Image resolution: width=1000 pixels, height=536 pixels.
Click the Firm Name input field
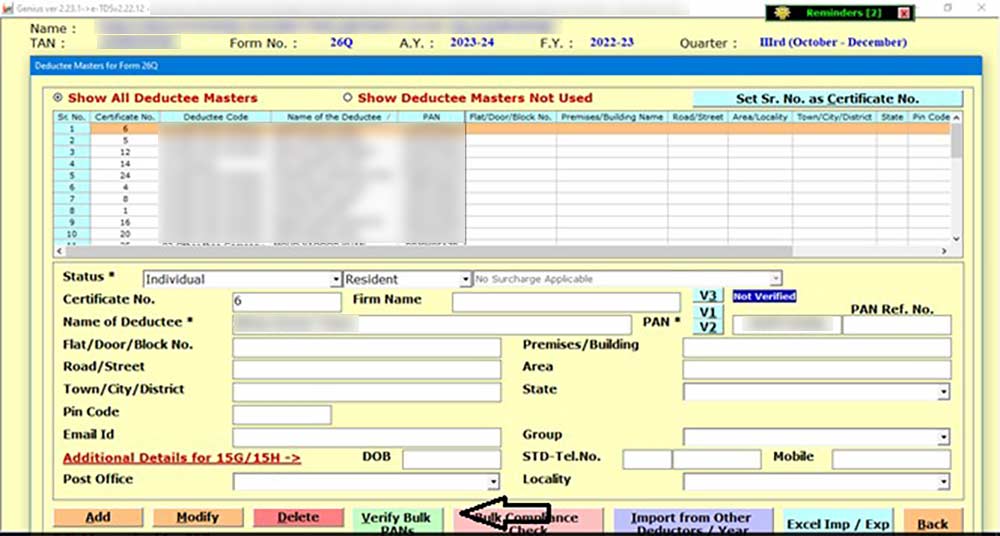[x=566, y=302]
